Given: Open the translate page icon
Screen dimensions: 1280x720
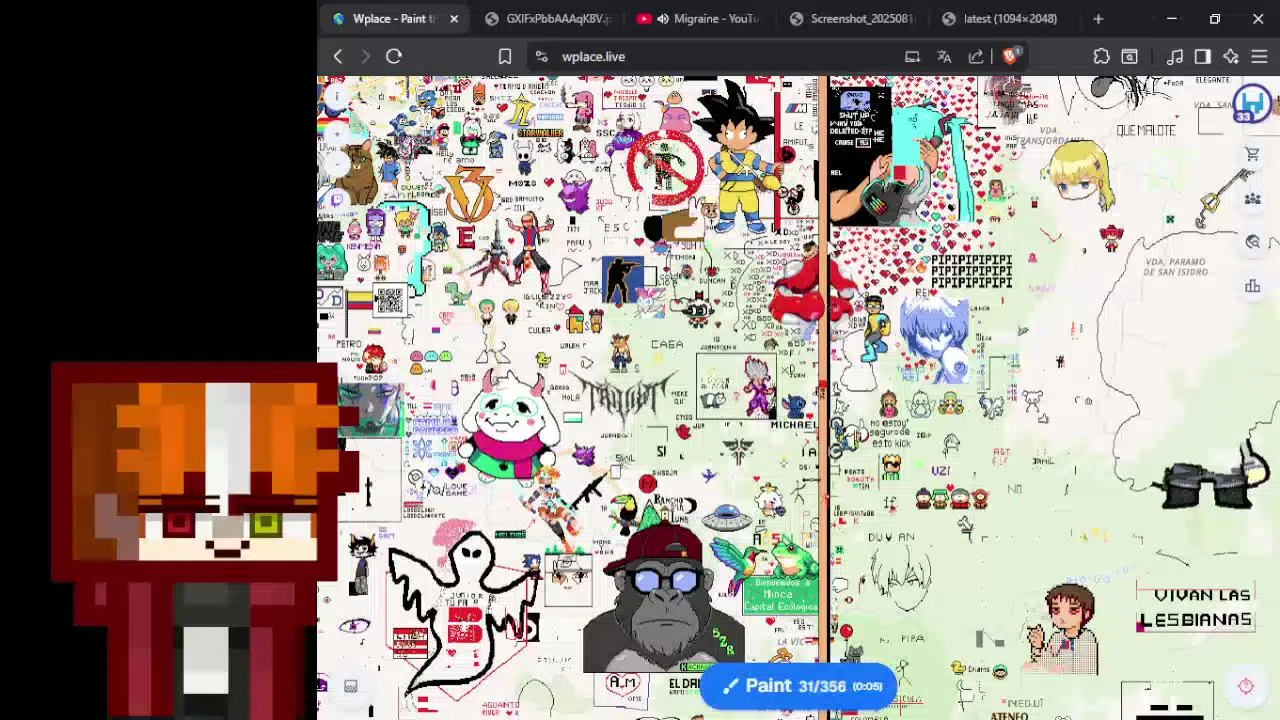Looking at the screenshot, I should (944, 57).
